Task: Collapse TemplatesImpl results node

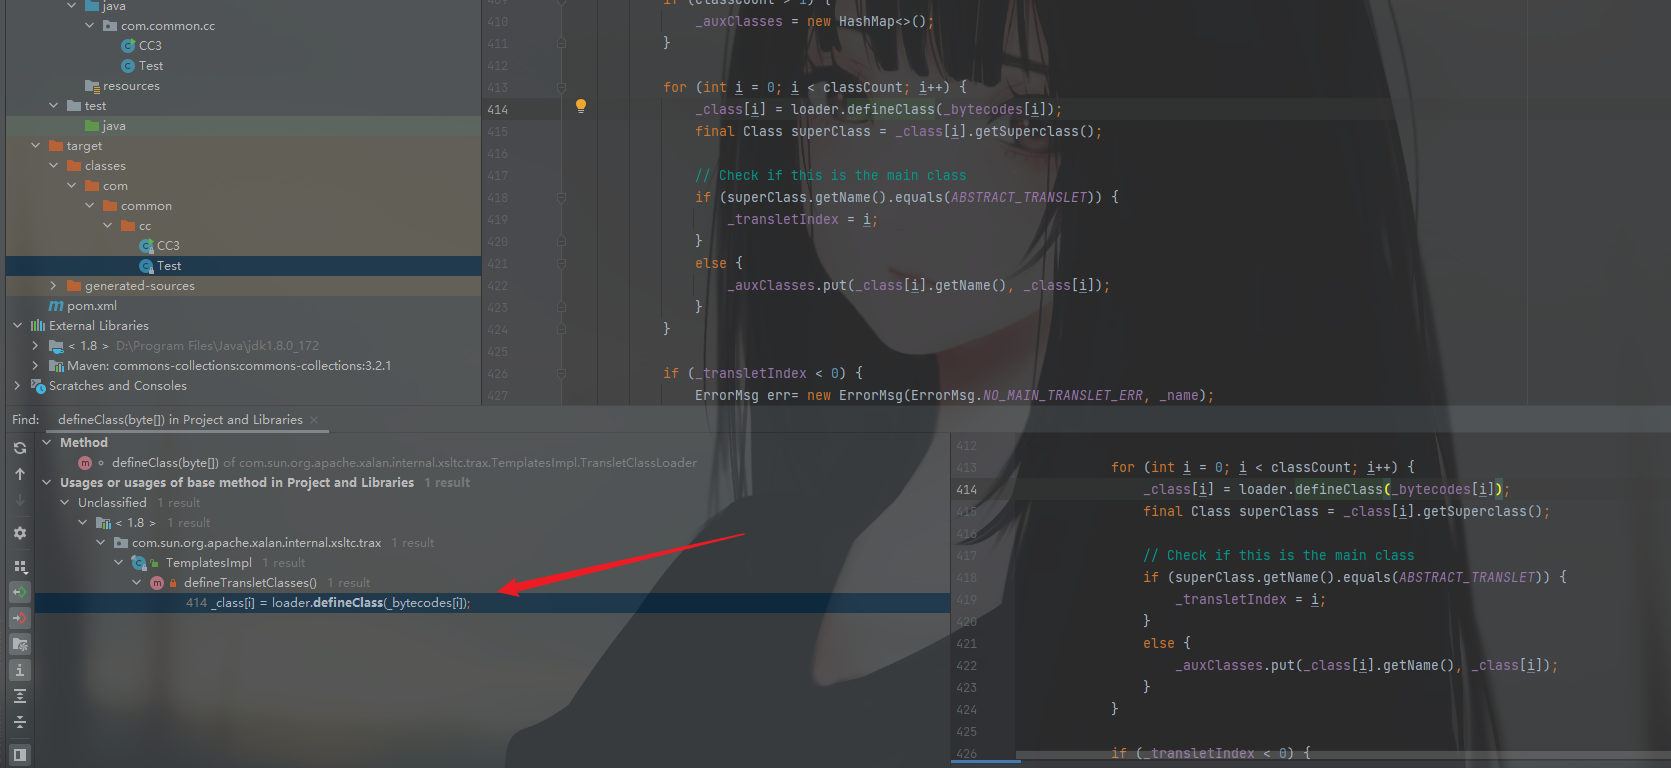Action: [119, 563]
